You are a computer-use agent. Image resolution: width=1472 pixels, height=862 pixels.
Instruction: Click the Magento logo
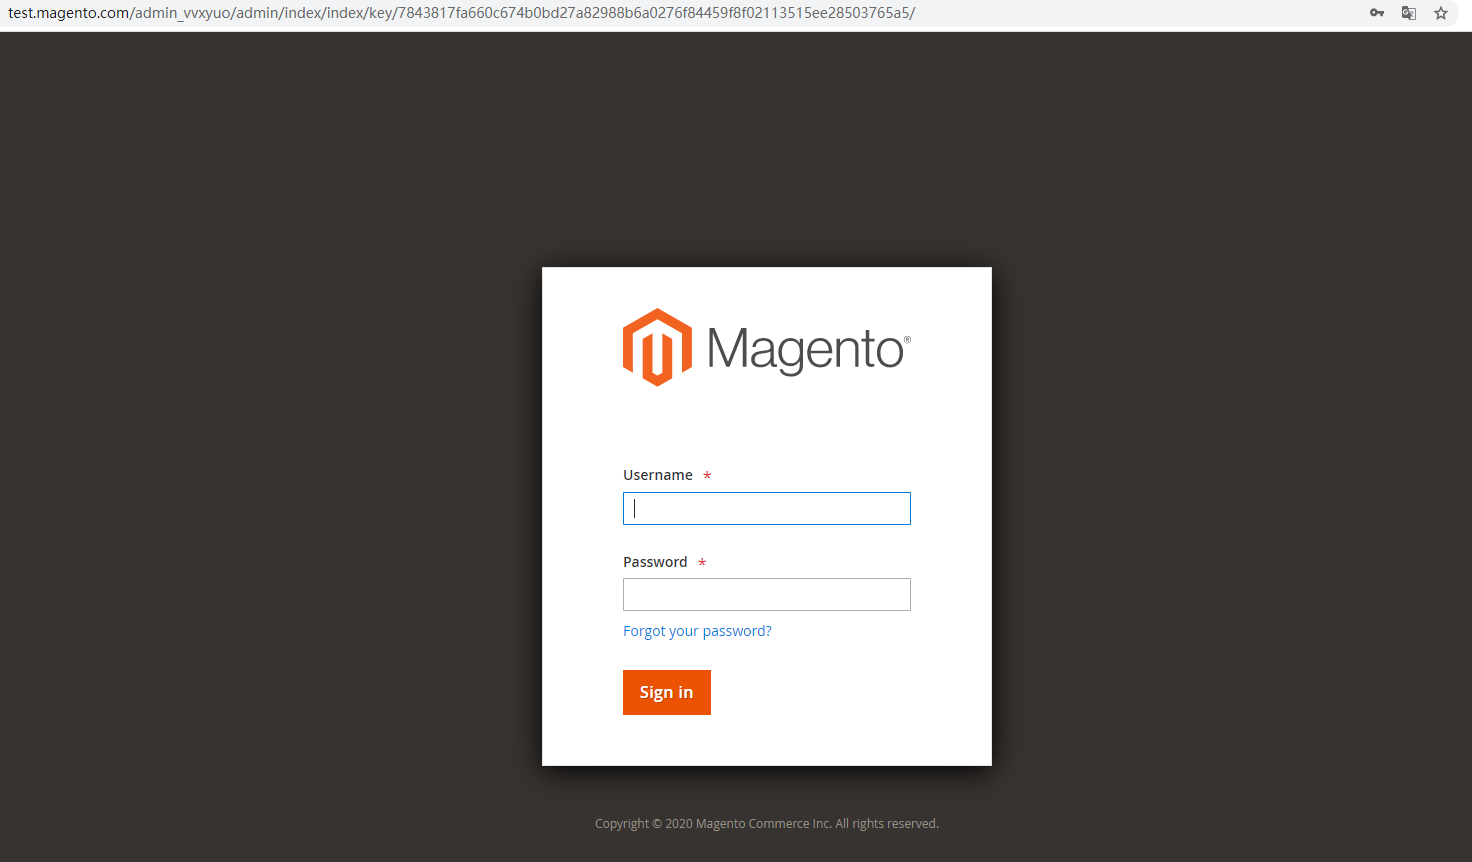coord(767,347)
